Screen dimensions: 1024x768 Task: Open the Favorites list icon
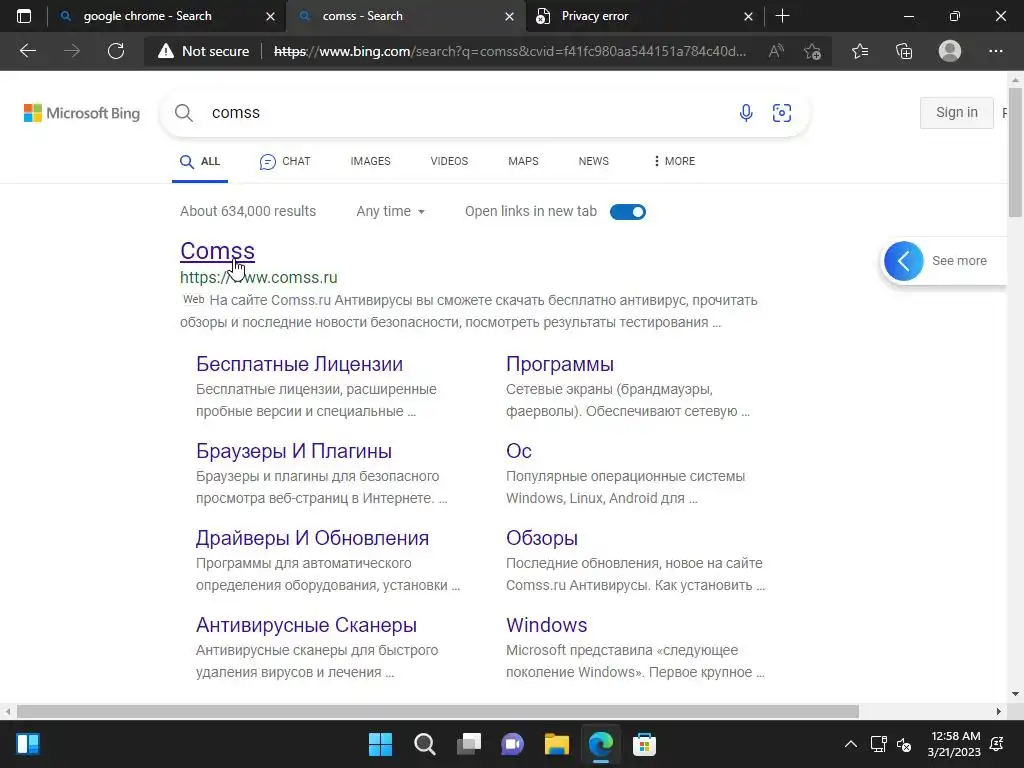point(860,51)
